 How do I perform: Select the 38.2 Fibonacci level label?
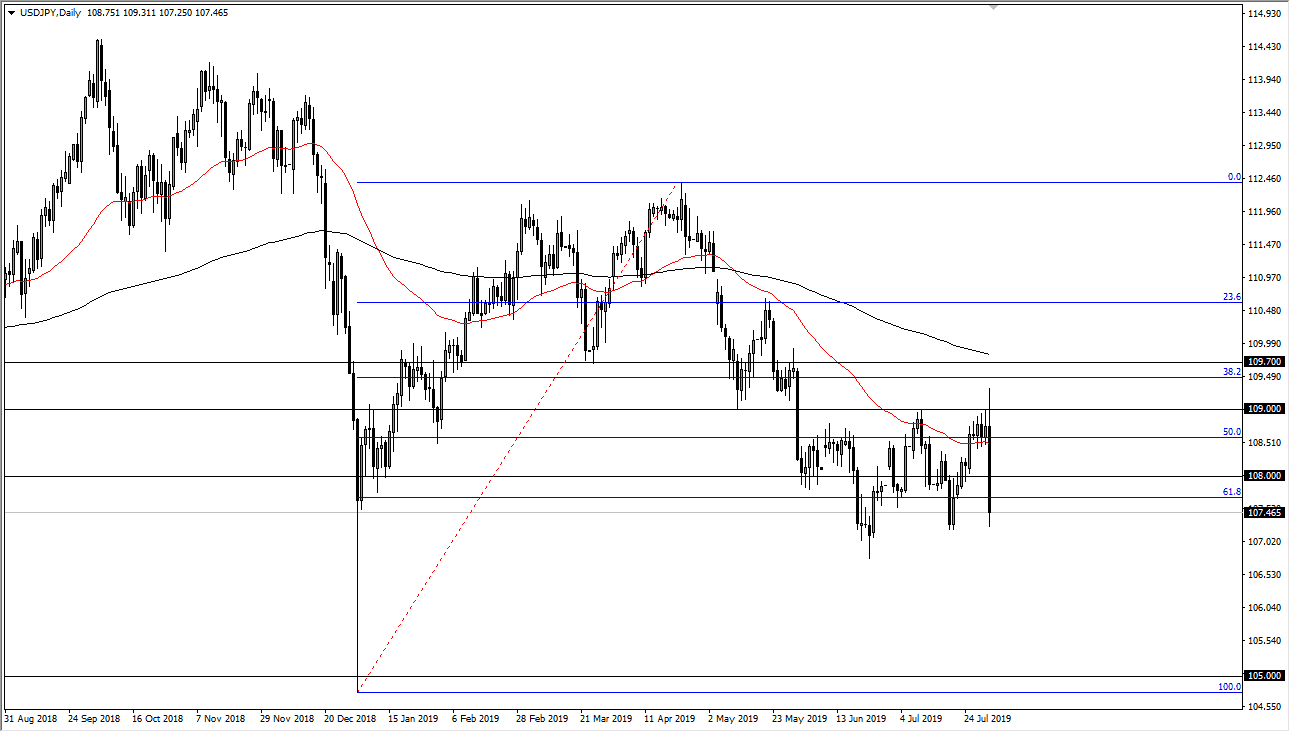pos(1232,369)
